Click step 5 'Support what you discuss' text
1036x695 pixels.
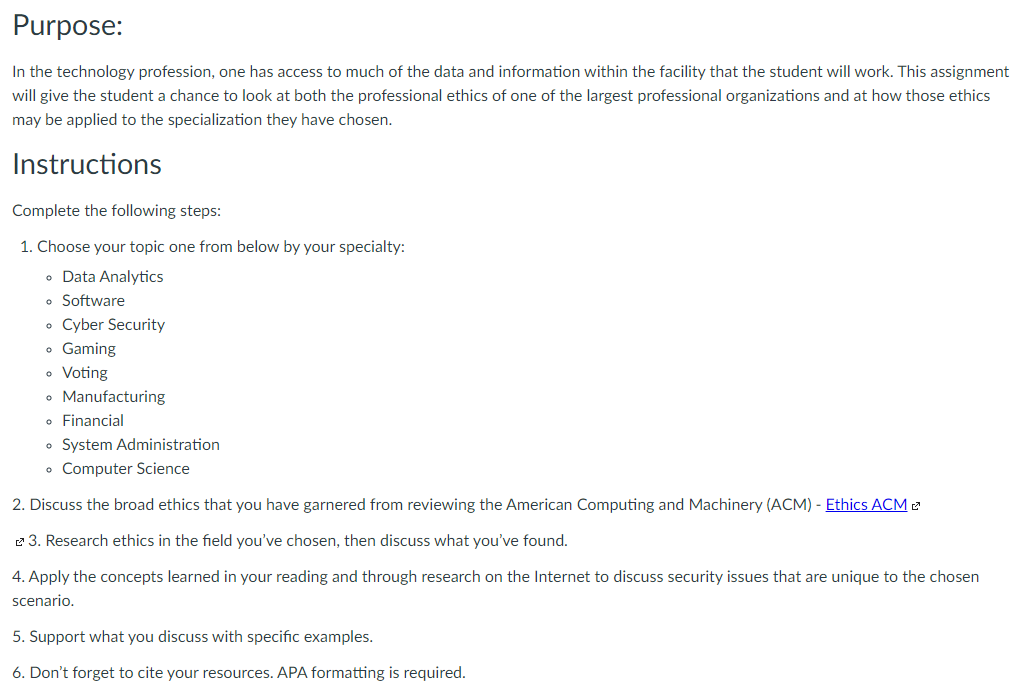click(192, 637)
